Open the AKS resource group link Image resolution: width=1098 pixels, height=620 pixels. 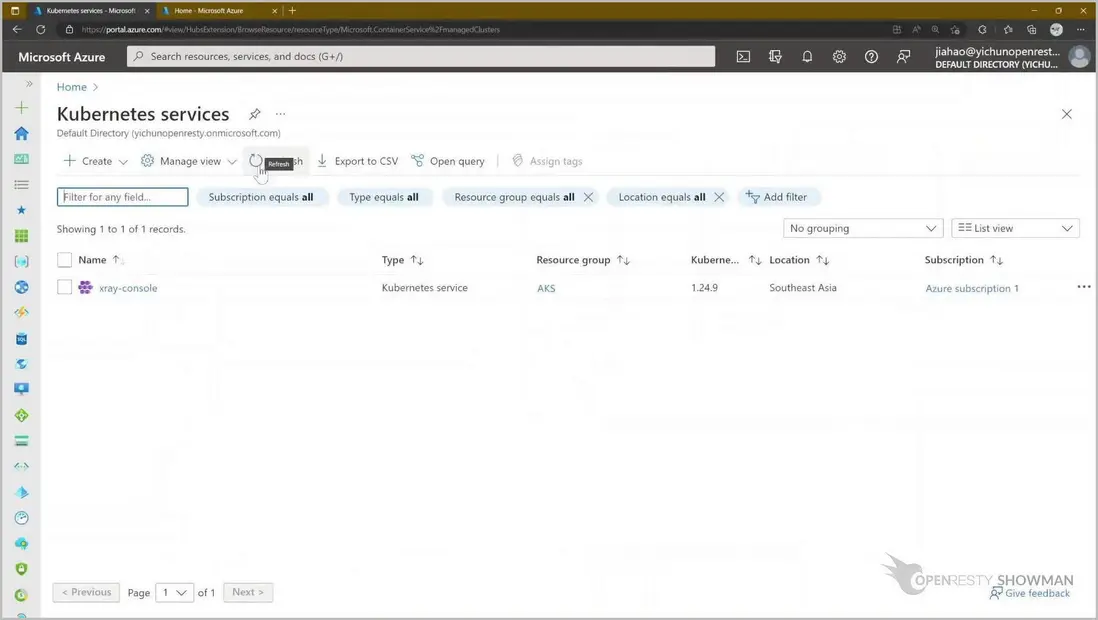coord(546,288)
